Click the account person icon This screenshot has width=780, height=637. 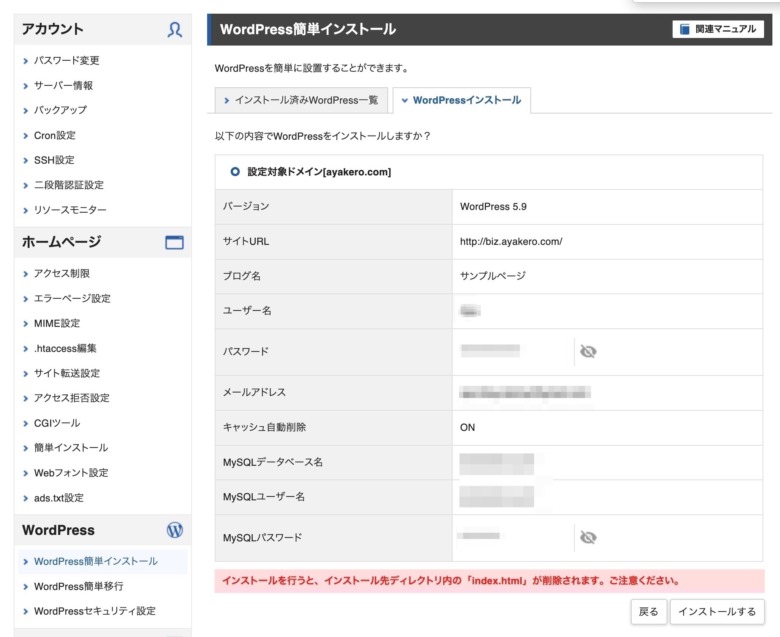click(174, 29)
